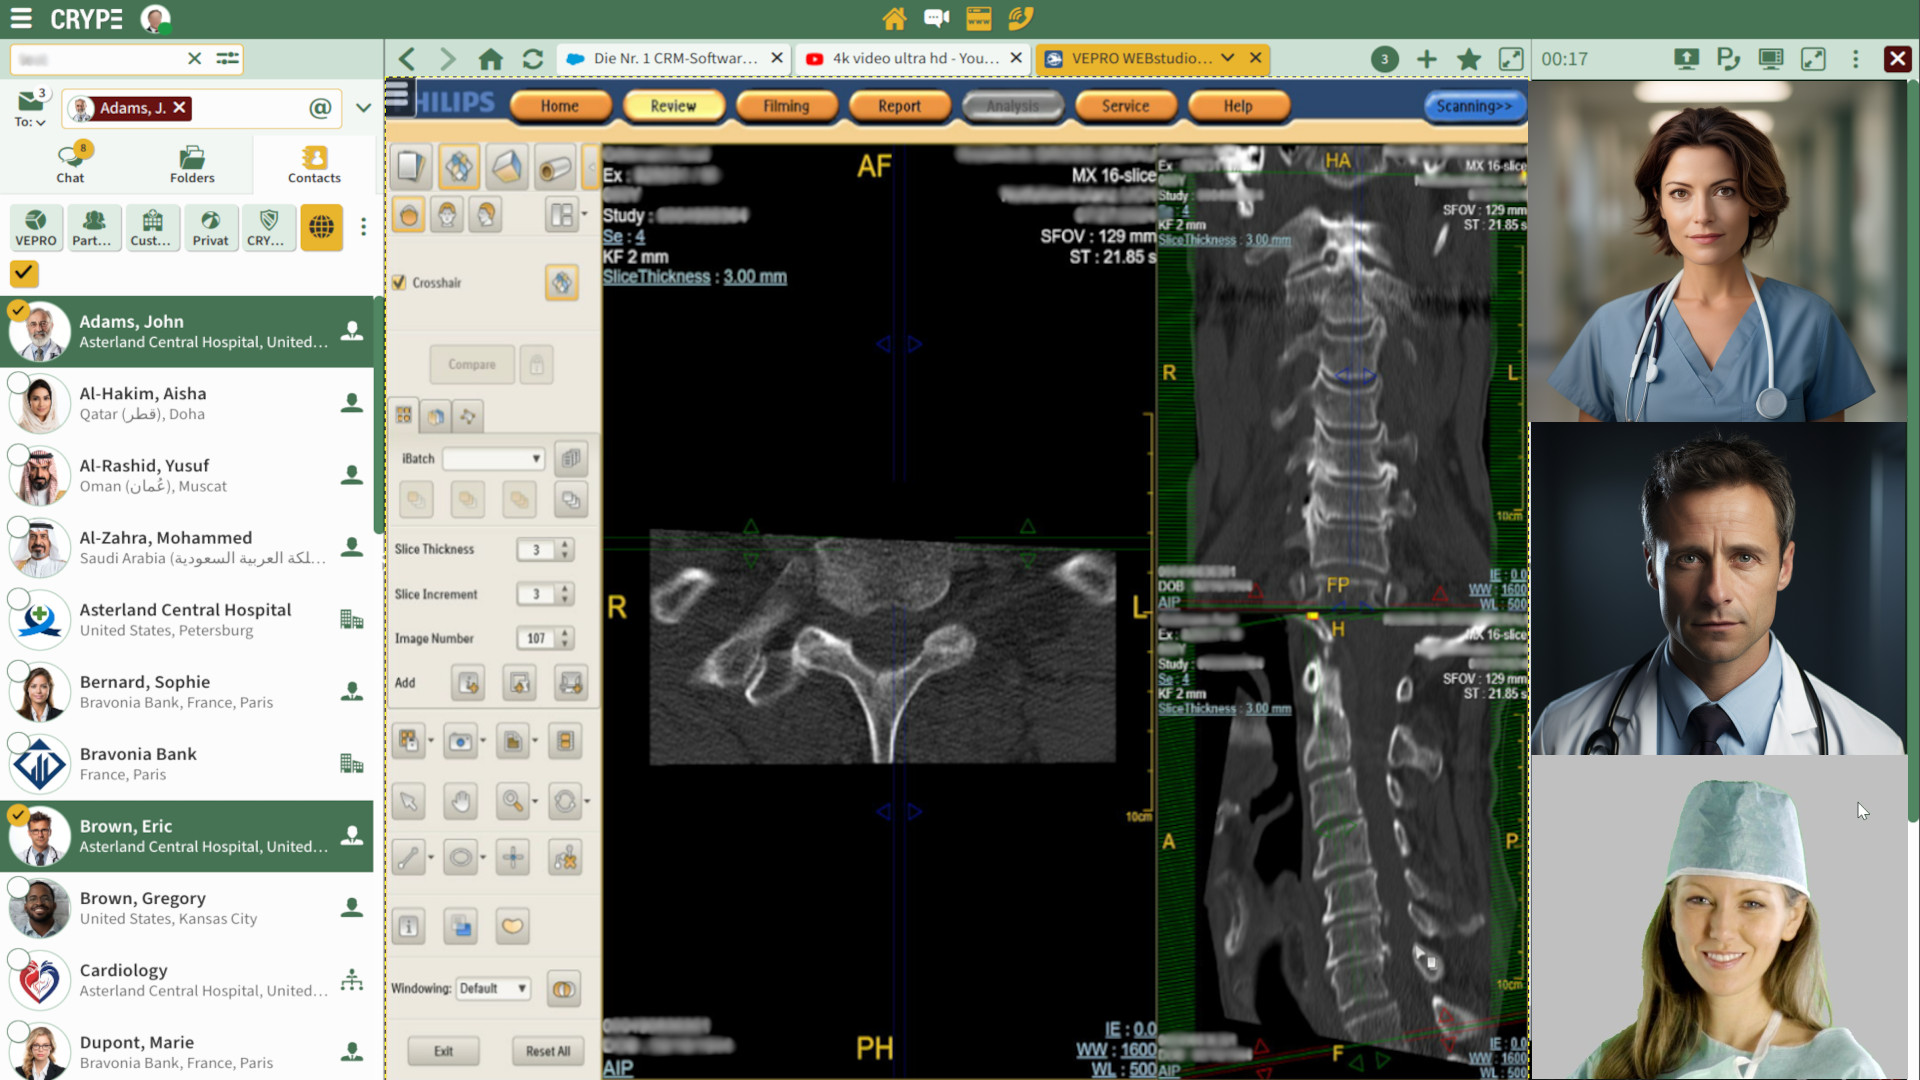Select Al-Hakim, Aisha contact checkbox
1920x1080 pixels.
tap(18, 382)
